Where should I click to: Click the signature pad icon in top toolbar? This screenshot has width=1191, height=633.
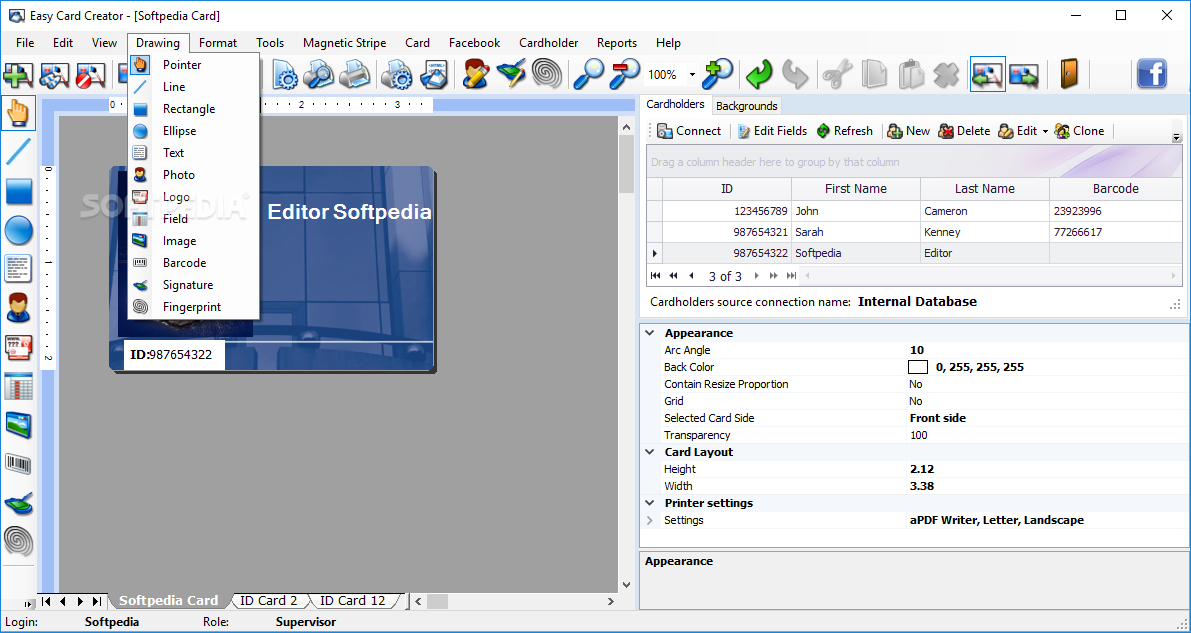pos(511,74)
